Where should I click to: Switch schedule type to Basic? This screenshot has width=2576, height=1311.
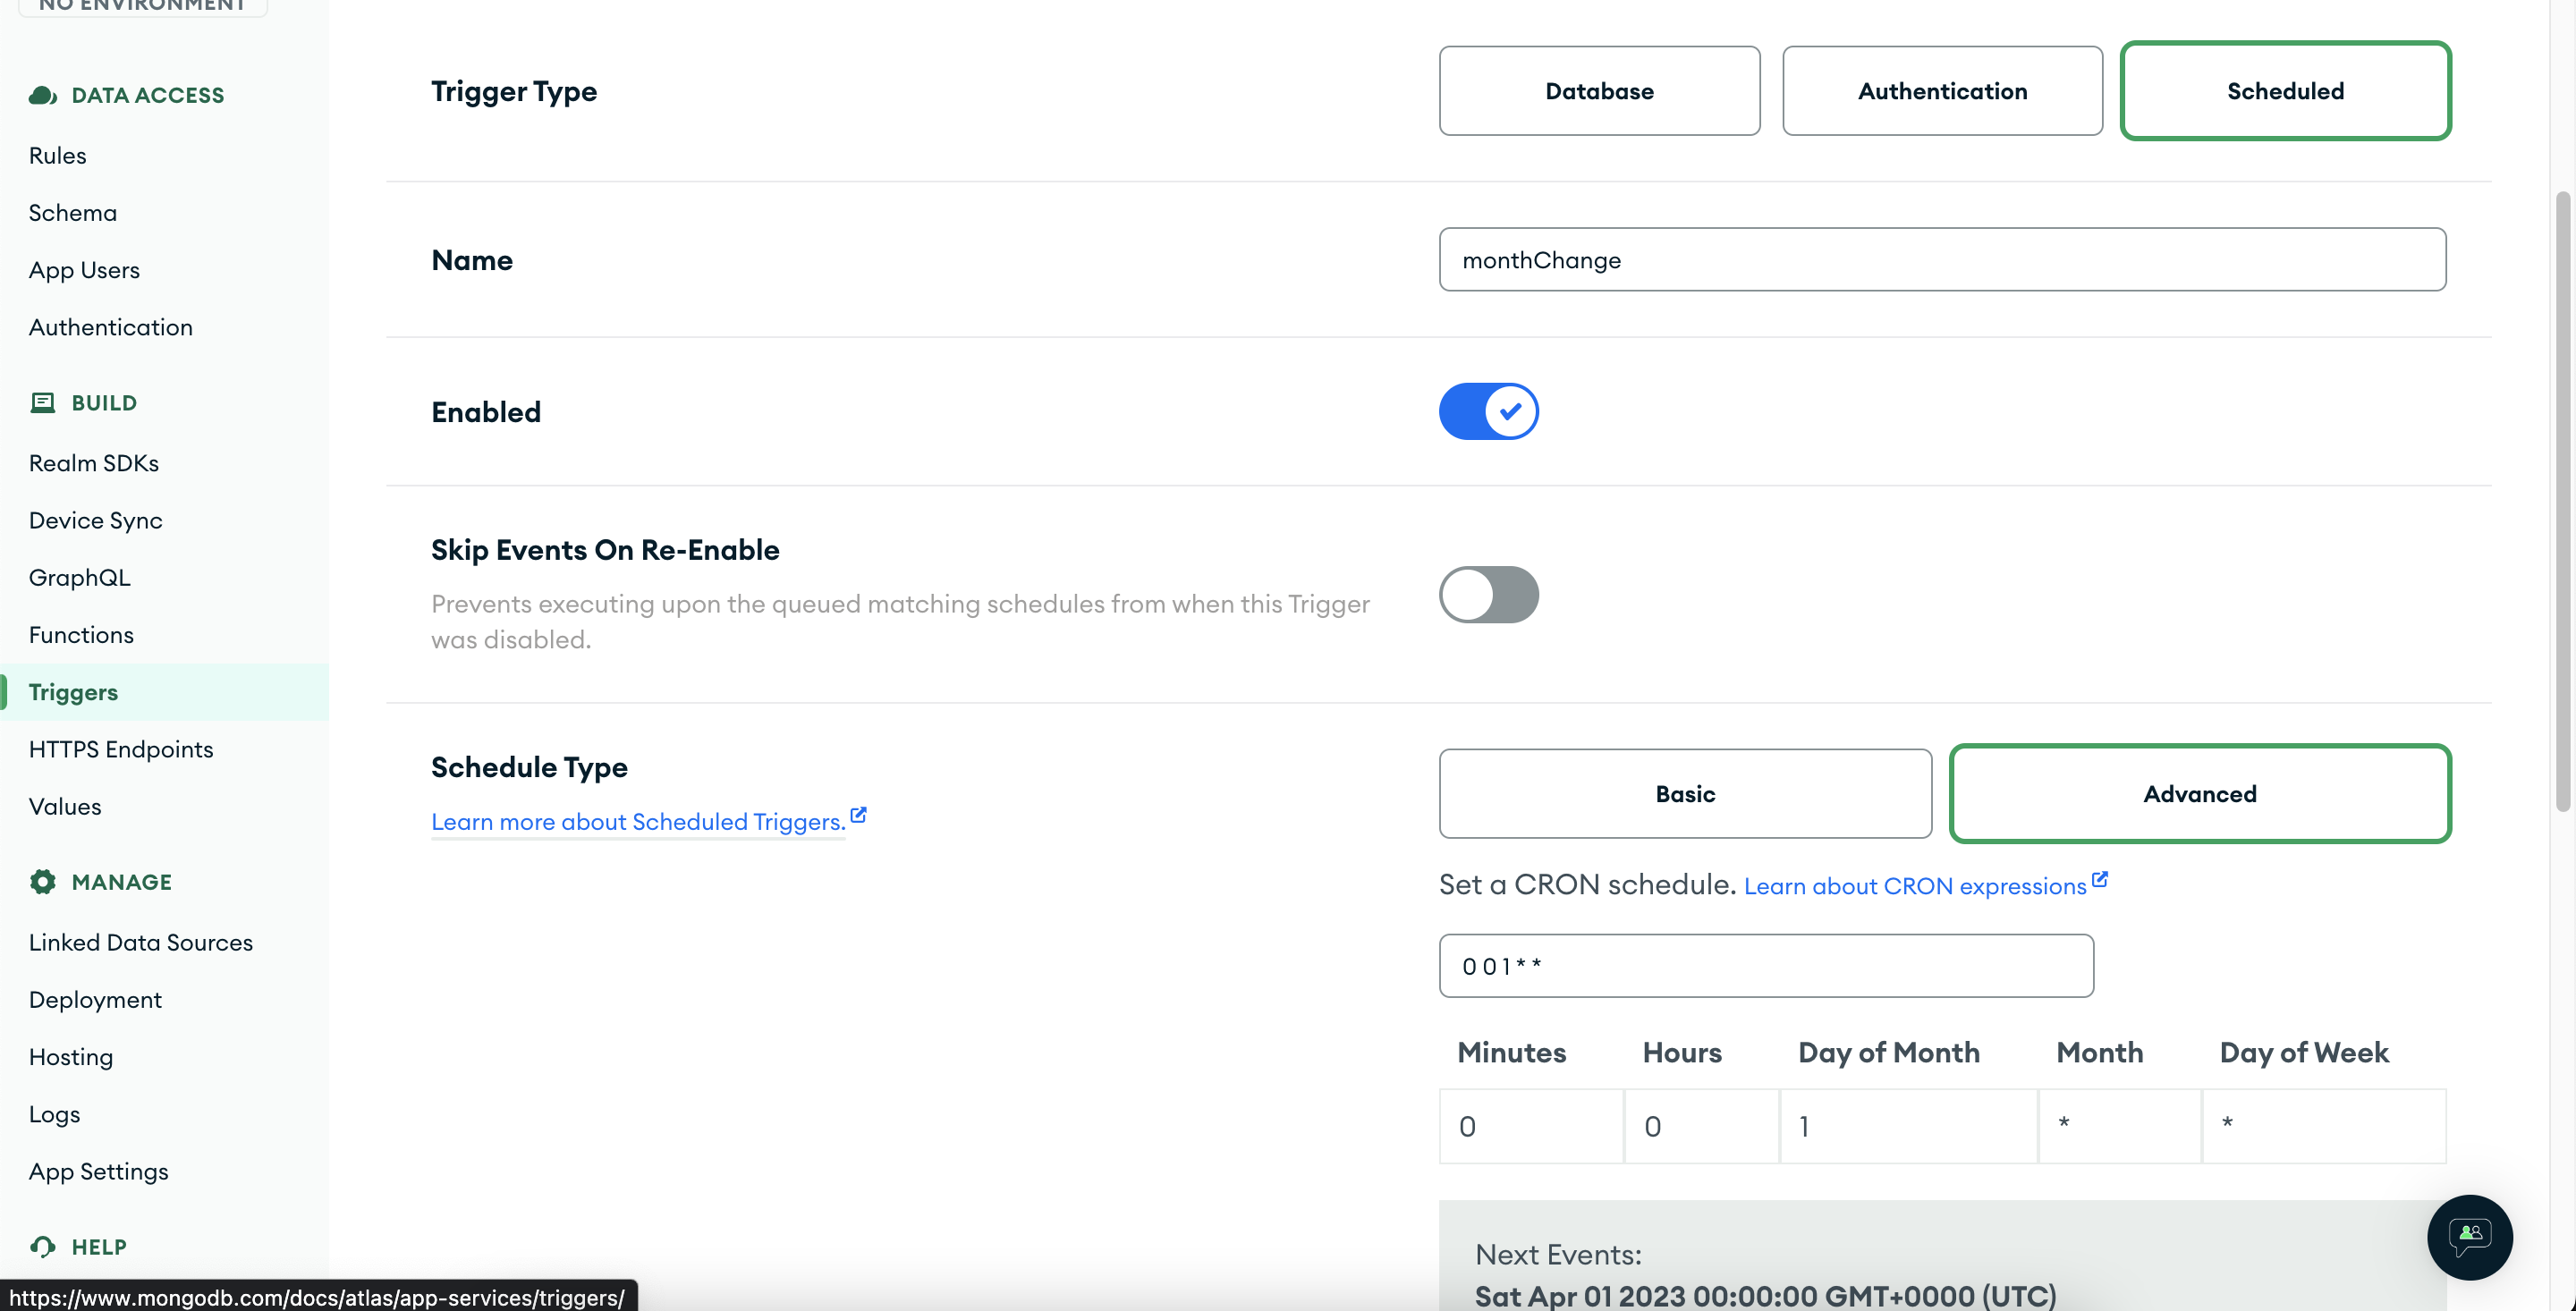[x=1685, y=794]
